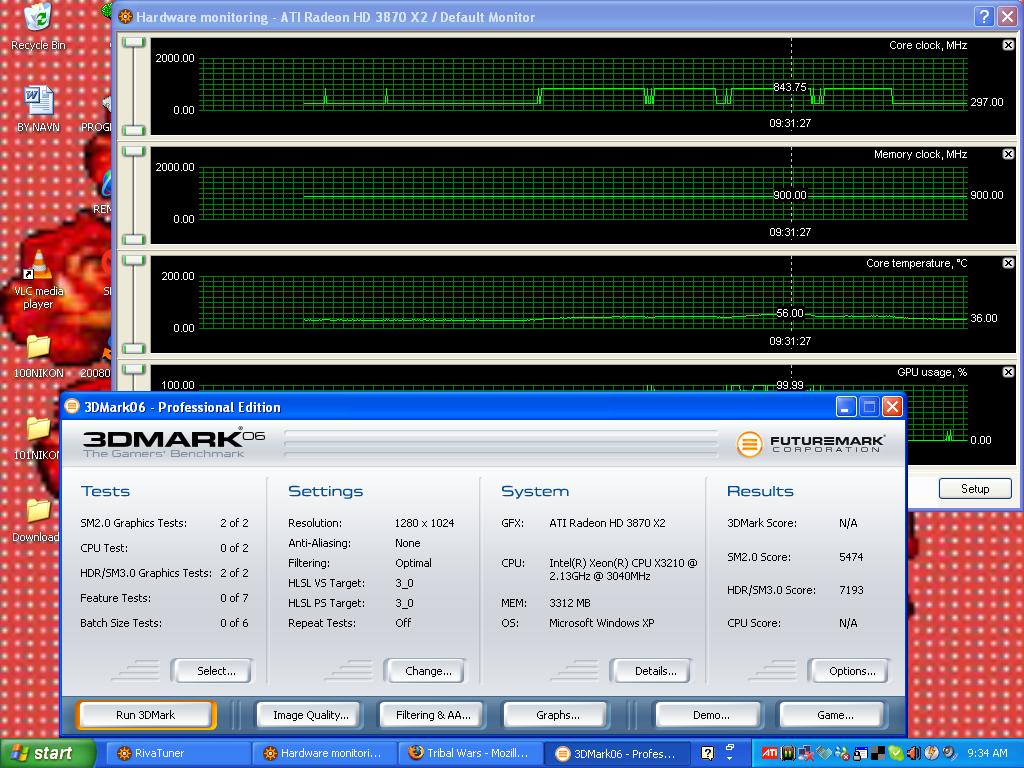Click the Futuremark Corporation logo

click(x=811, y=444)
